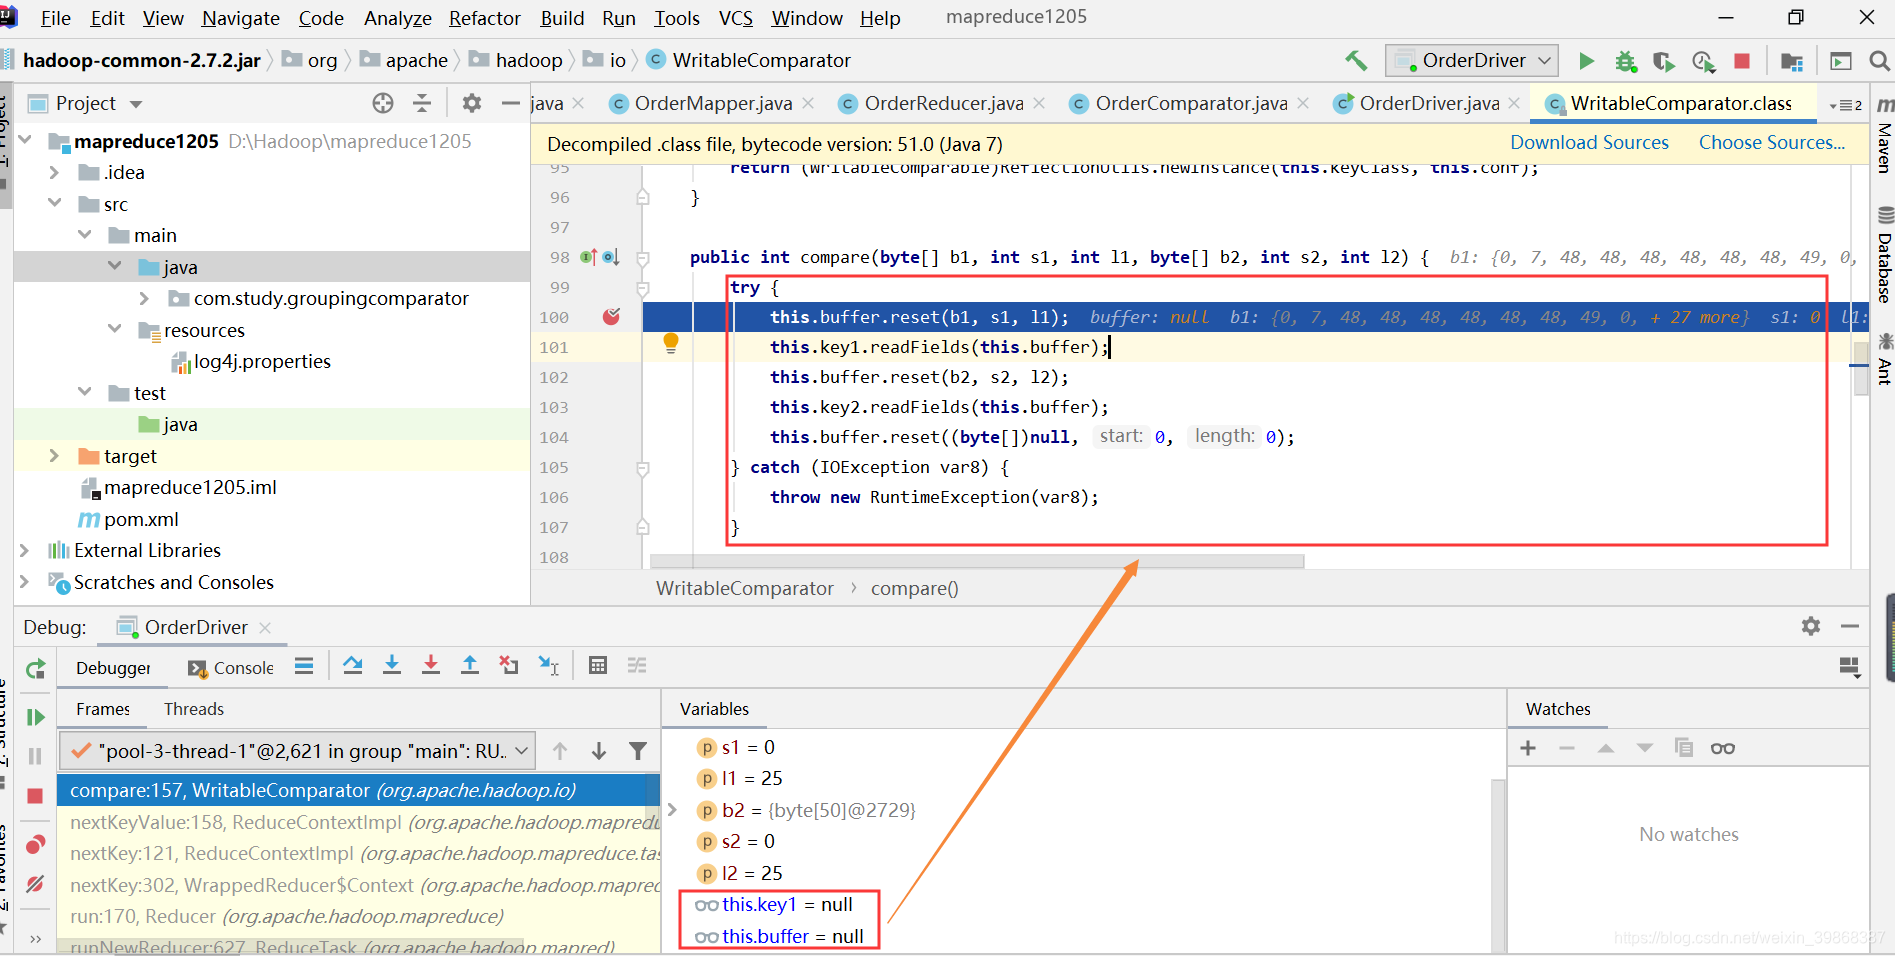Step out of the current method
The image size is (1895, 956).
[x=470, y=665]
